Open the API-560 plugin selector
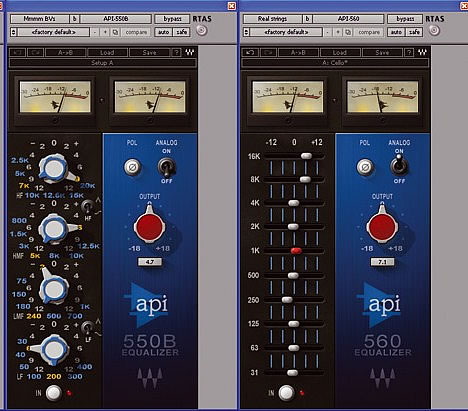Image resolution: width=468 pixels, height=411 pixels. pos(348,19)
